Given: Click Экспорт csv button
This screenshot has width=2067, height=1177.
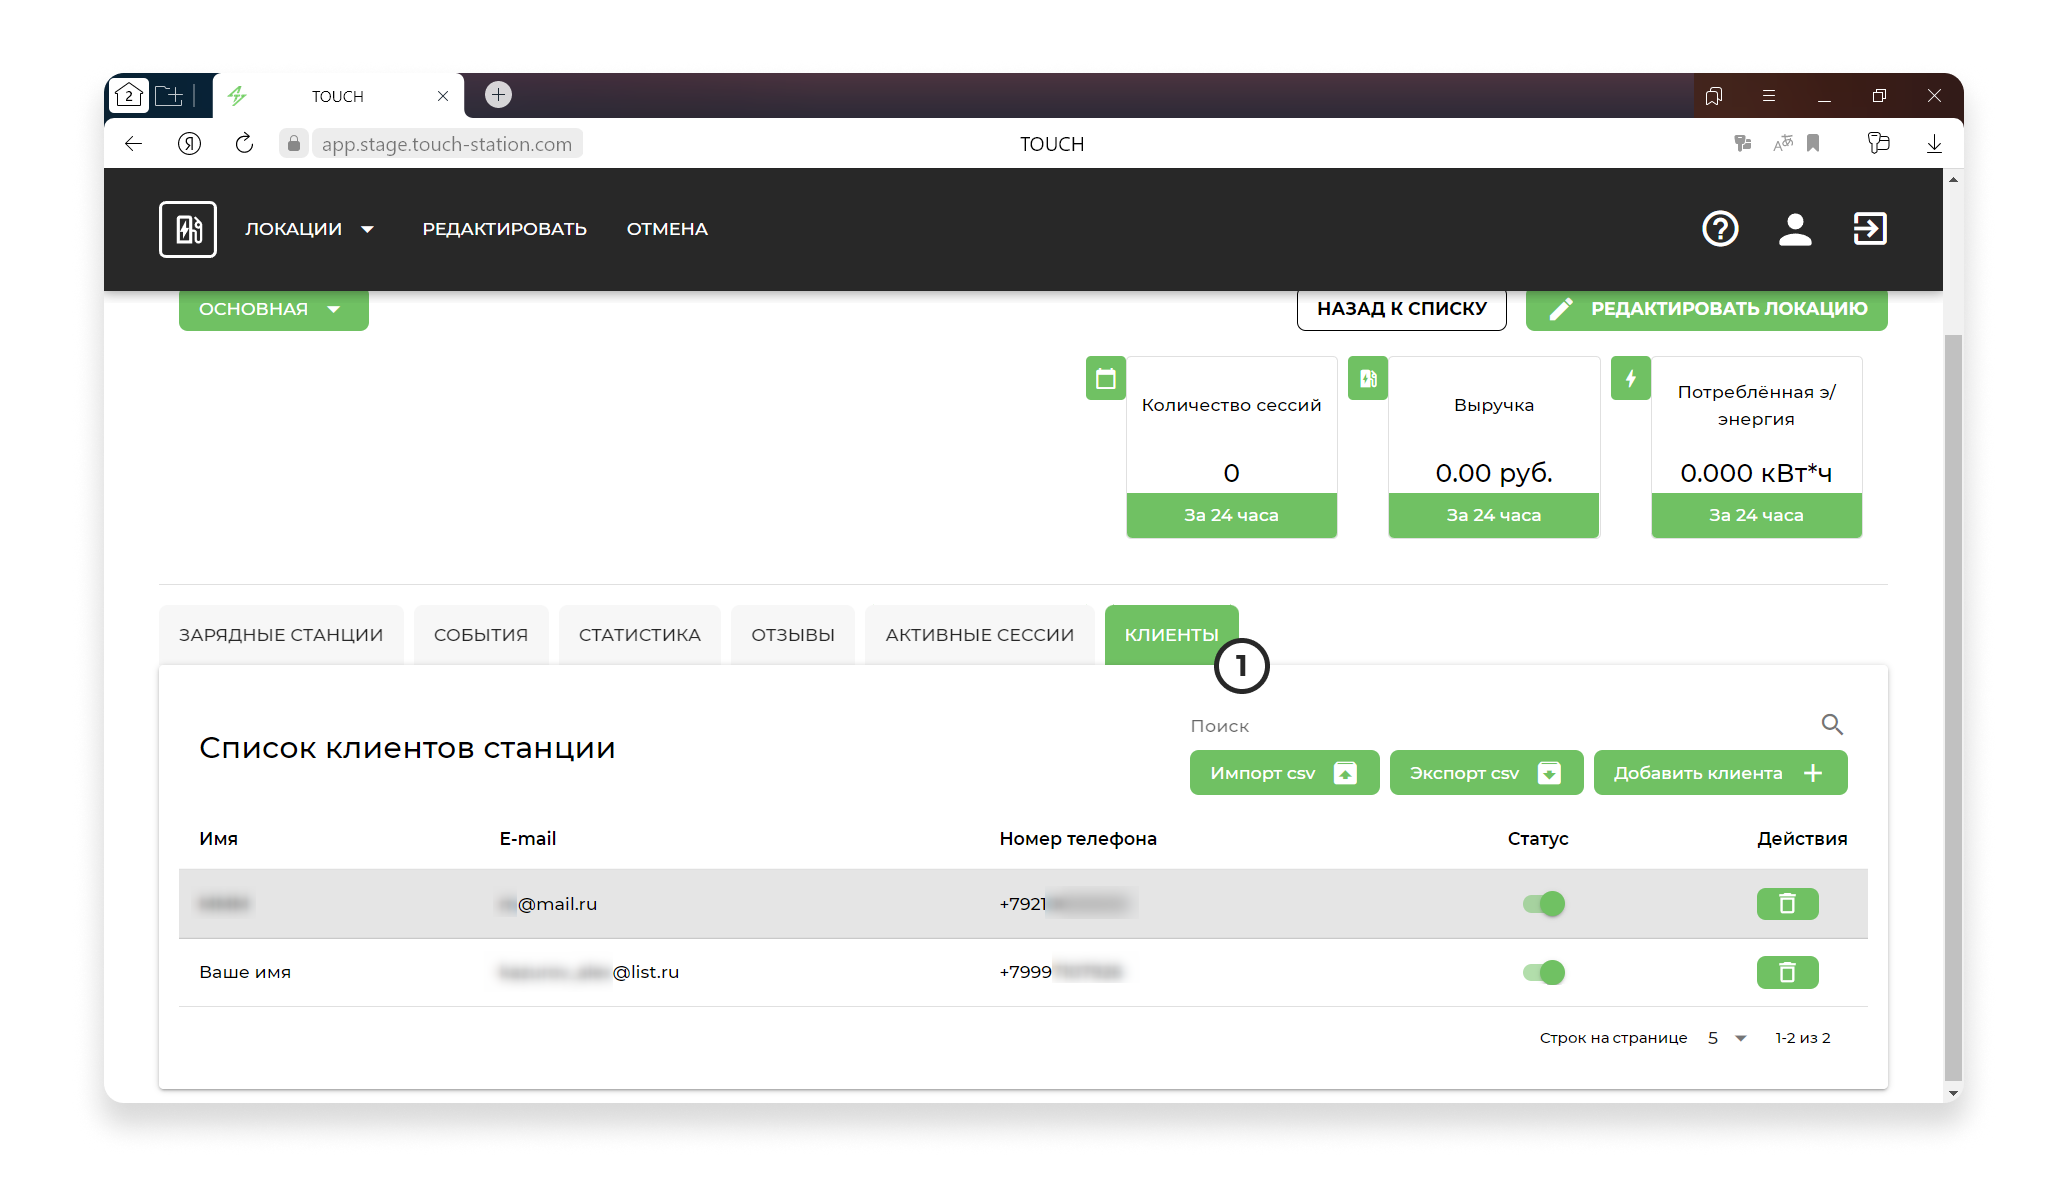Looking at the screenshot, I should (x=1486, y=773).
